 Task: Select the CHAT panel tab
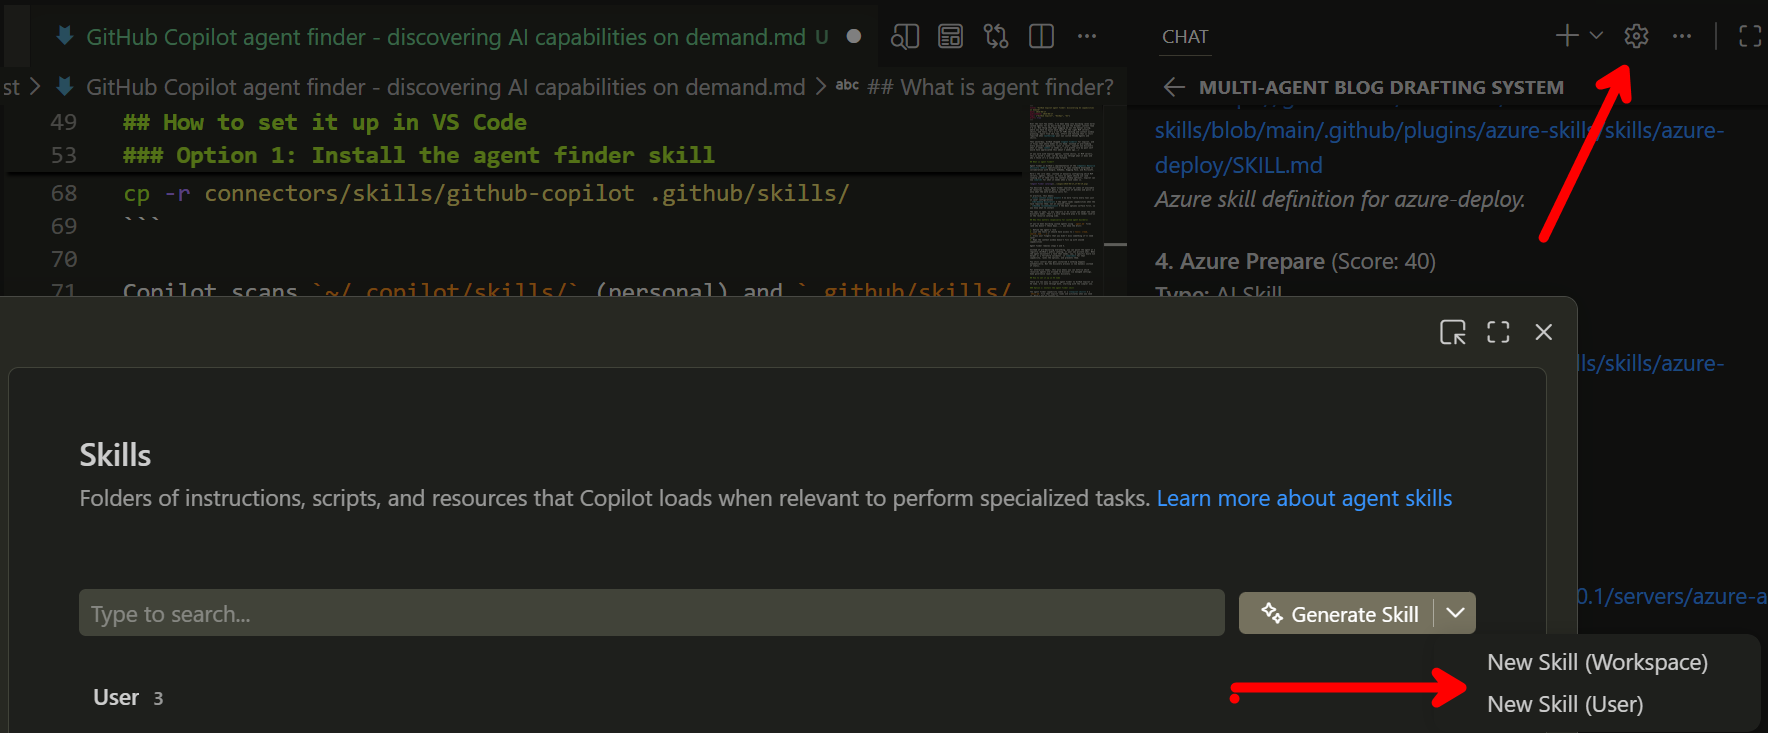coord(1185,37)
